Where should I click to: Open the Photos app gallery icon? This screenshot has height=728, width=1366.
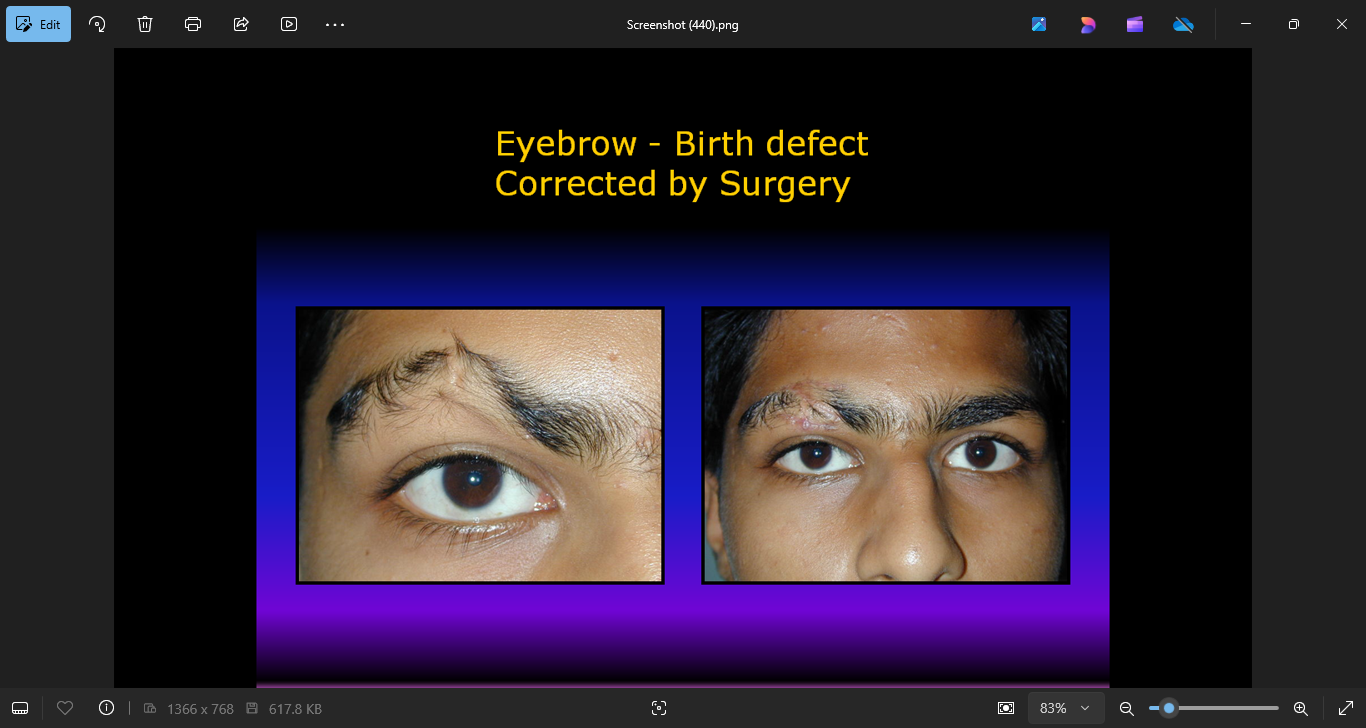coord(1039,24)
